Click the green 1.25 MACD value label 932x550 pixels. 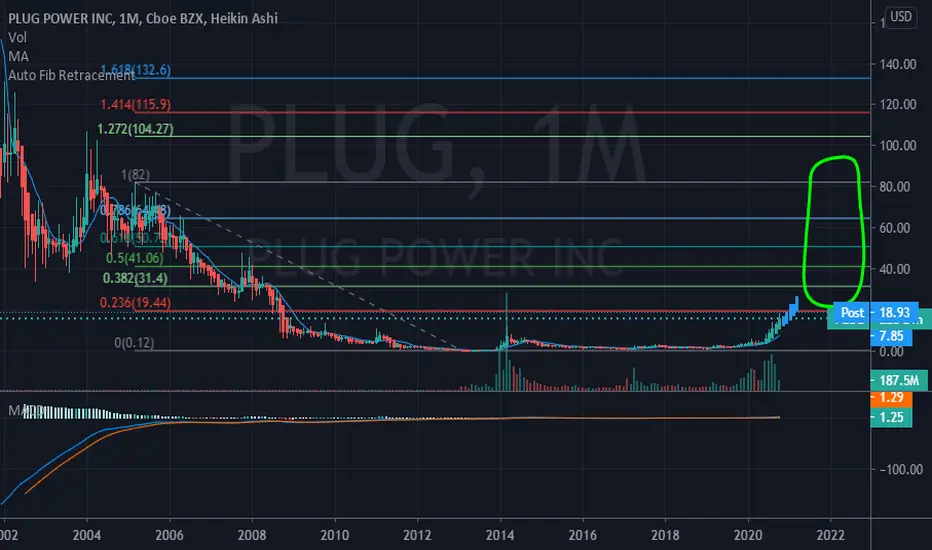tap(891, 417)
